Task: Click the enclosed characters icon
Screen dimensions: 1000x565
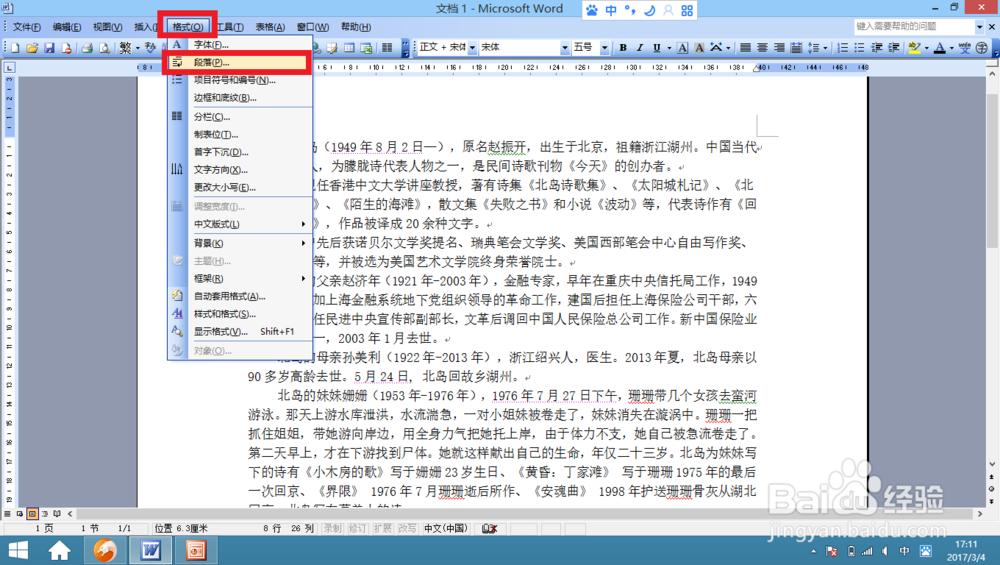Action: pyautogui.click(x=982, y=48)
